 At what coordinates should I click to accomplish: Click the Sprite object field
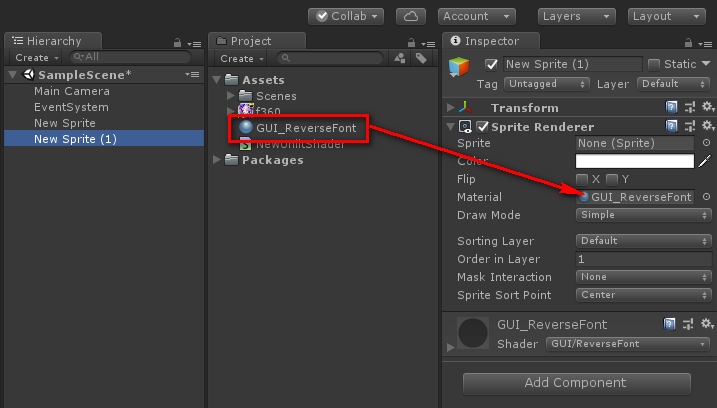[x=635, y=143]
